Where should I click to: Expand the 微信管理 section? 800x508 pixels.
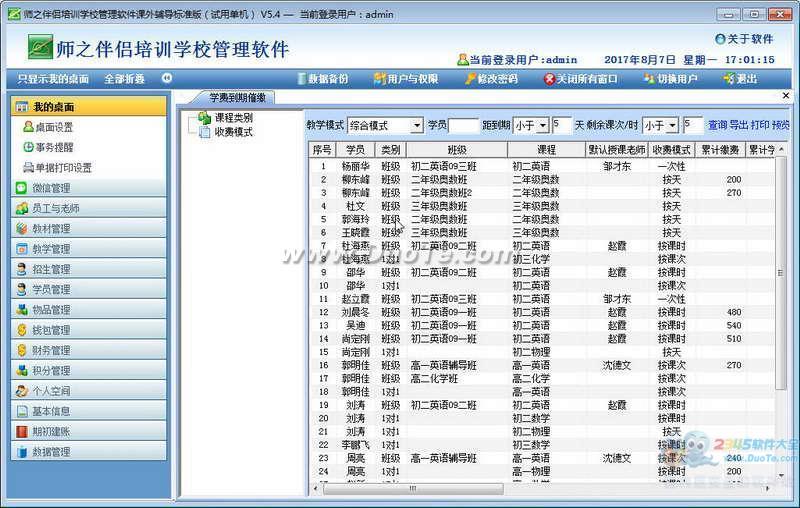89,188
